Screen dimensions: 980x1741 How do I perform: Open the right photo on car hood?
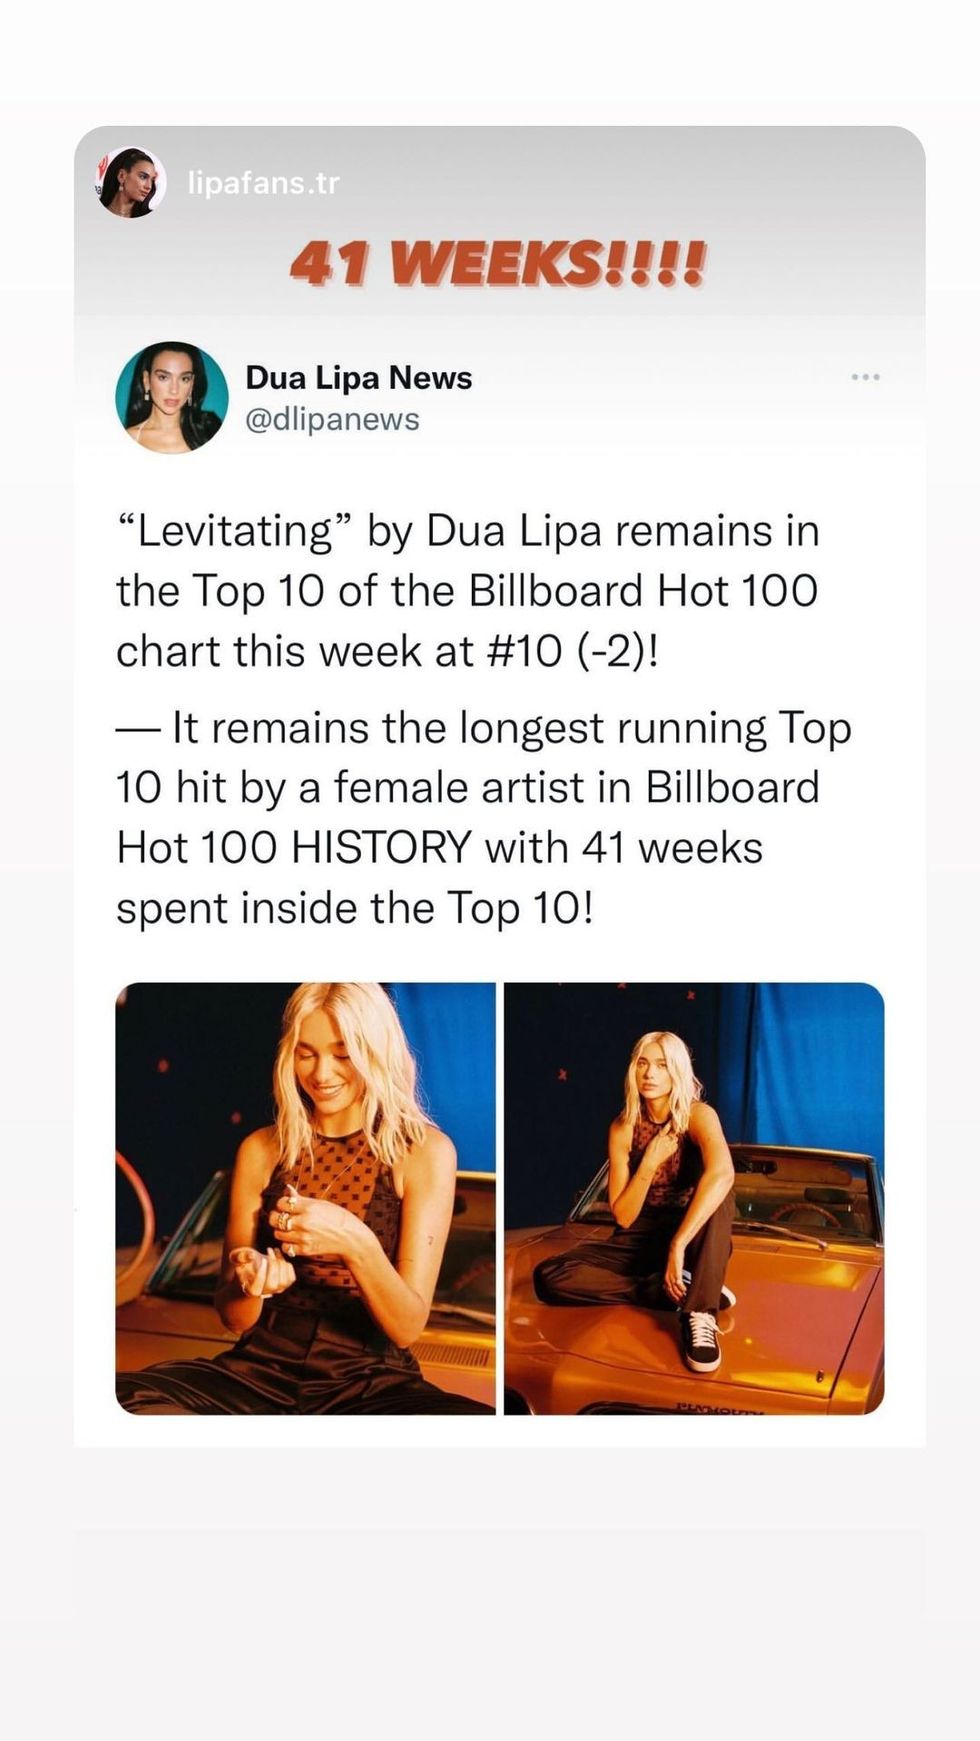(x=694, y=1198)
